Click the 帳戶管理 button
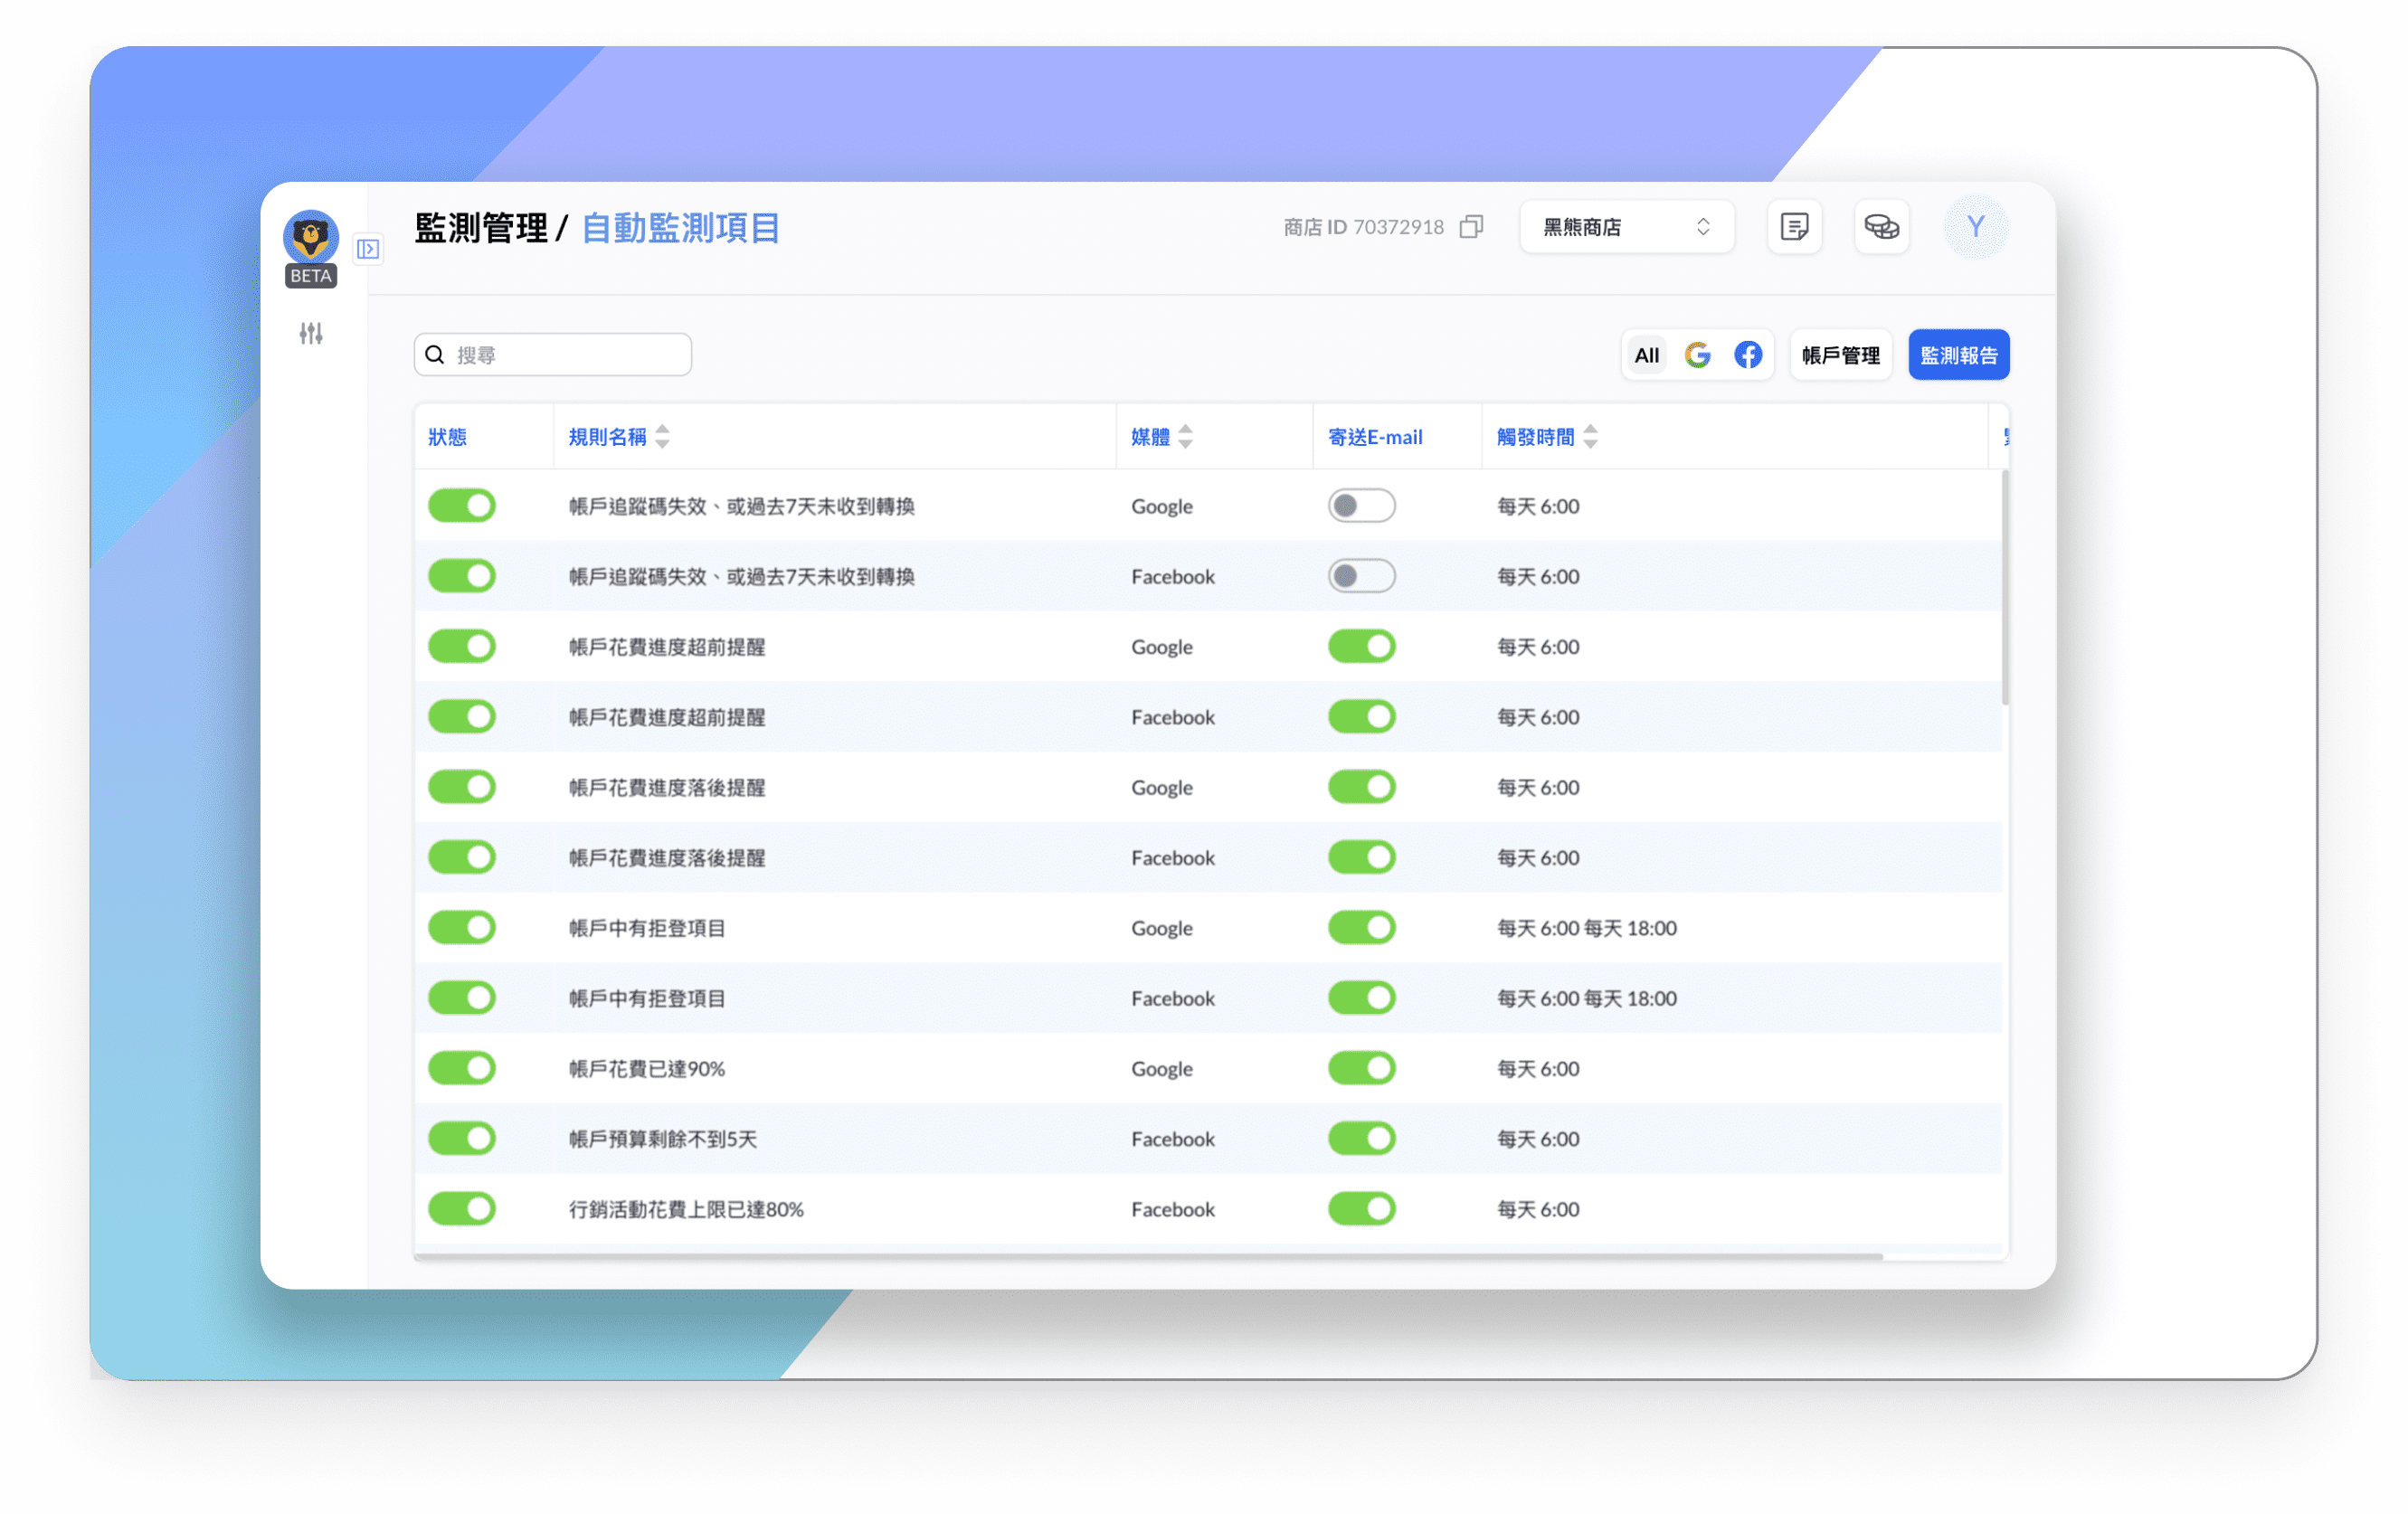The height and width of the screenshot is (1514, 2408). [x=1840, y=355]
